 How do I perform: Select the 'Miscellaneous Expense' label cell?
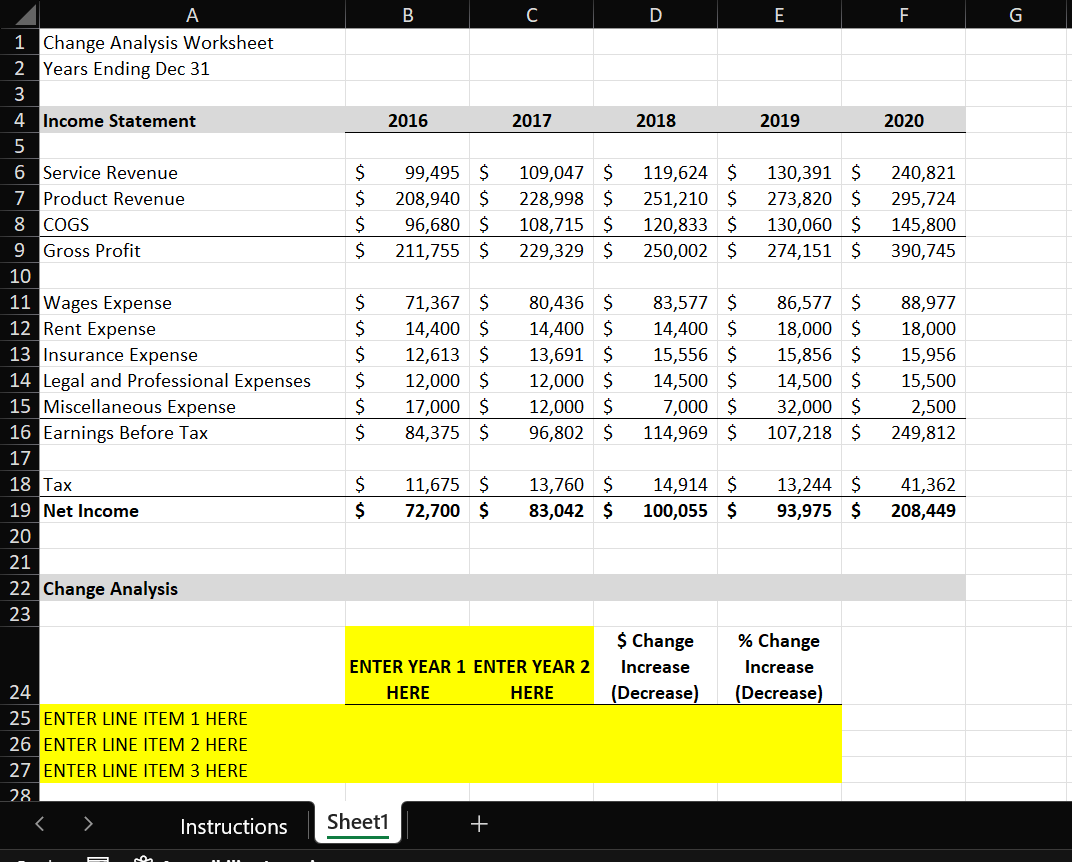(192, 406)
